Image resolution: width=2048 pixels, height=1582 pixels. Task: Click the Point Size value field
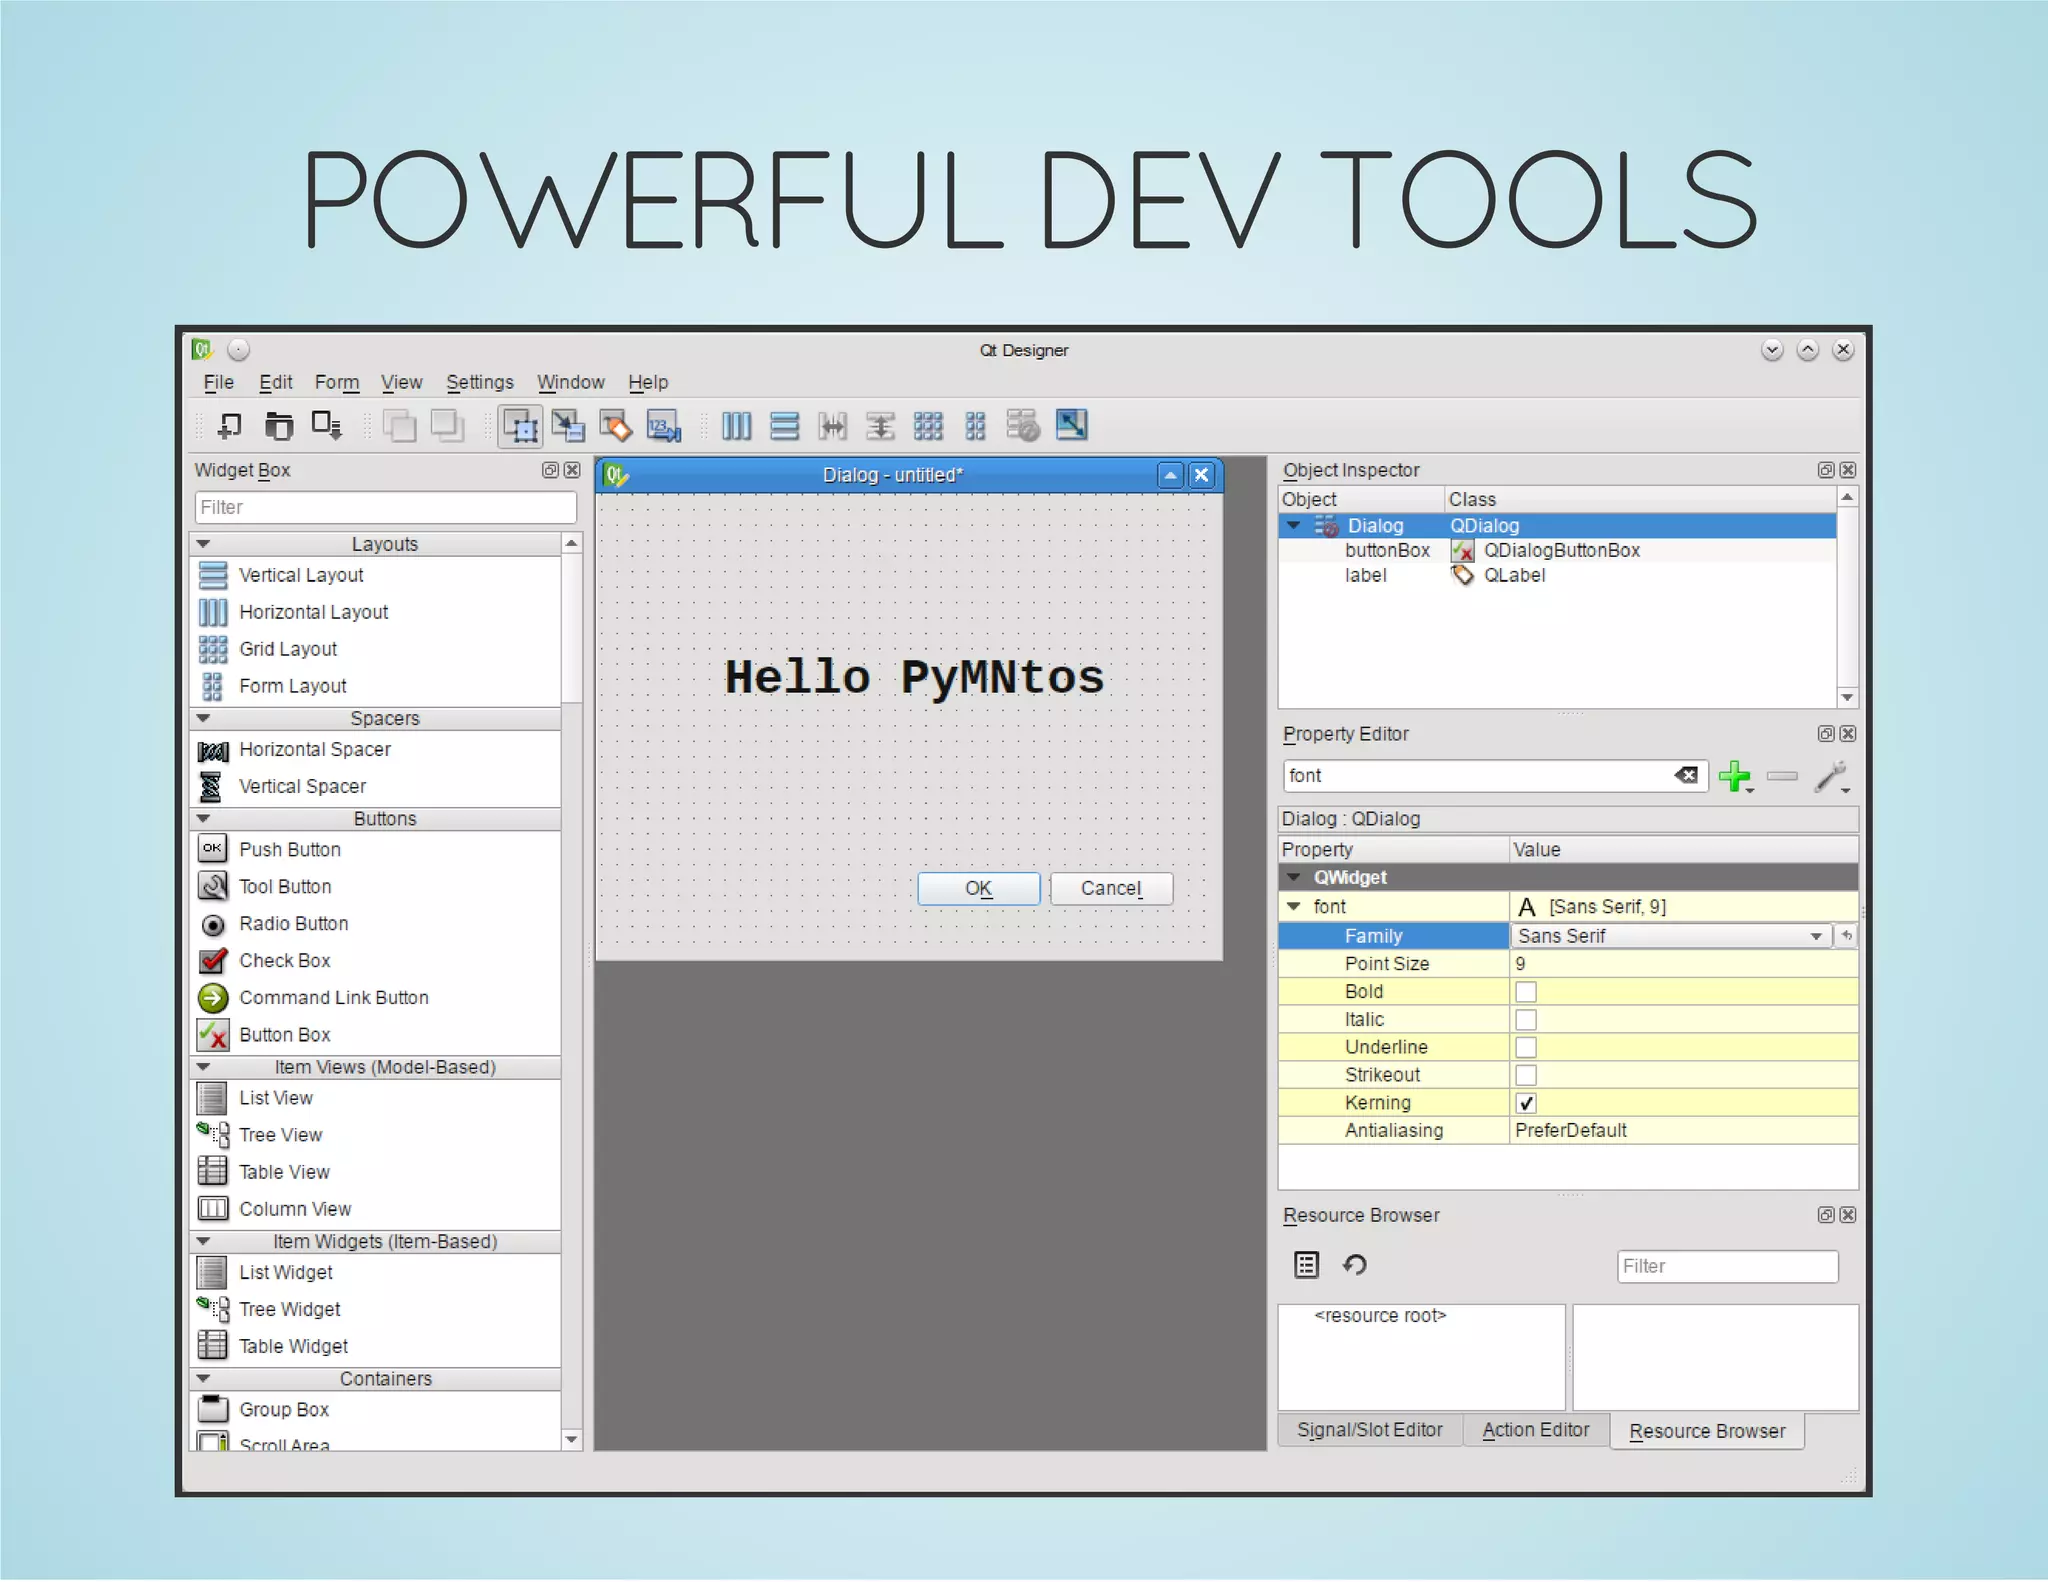(1683, 964)
